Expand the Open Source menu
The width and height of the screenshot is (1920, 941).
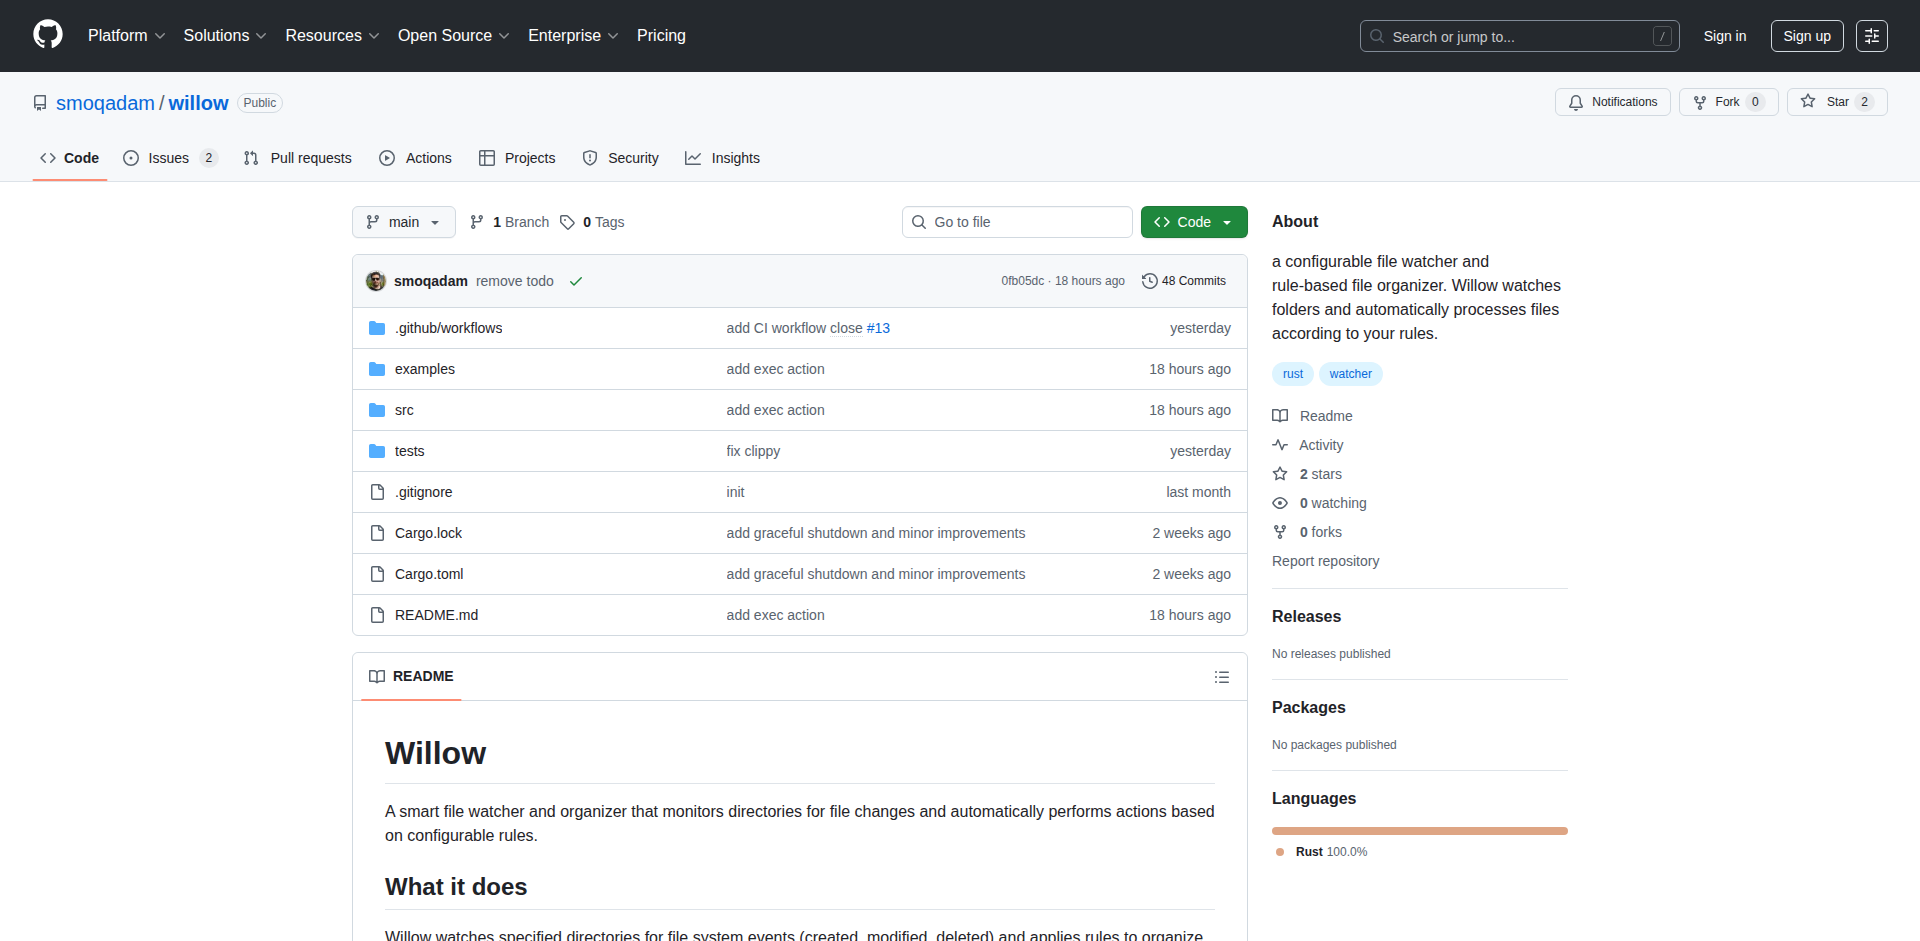pos(453,36)
